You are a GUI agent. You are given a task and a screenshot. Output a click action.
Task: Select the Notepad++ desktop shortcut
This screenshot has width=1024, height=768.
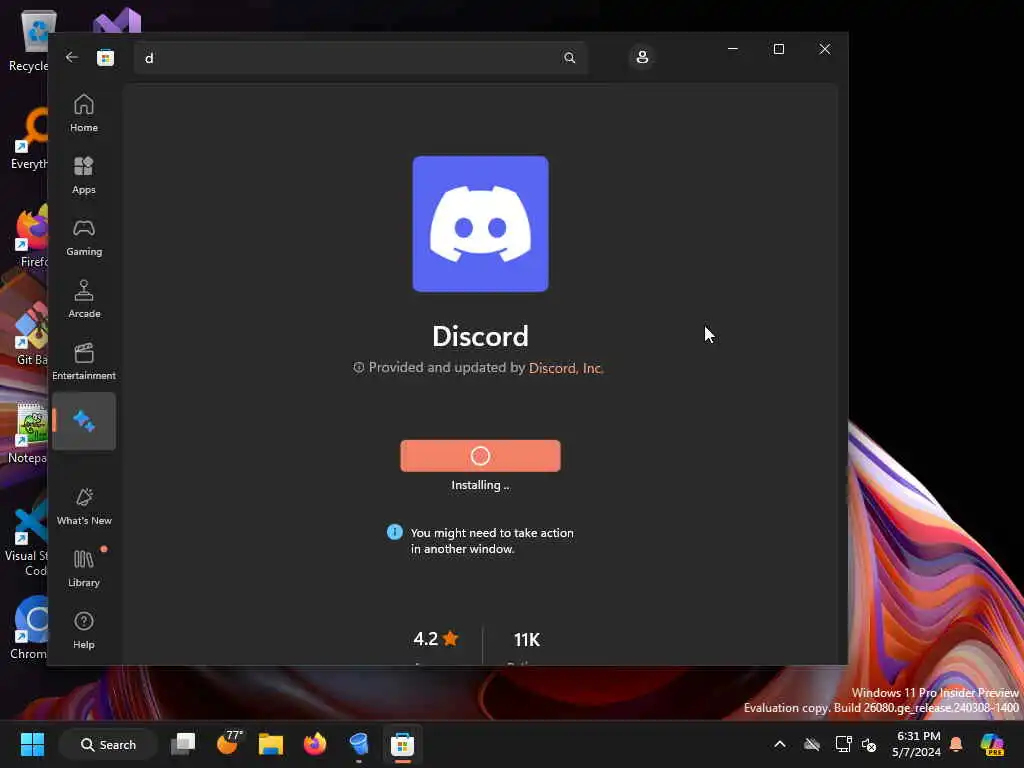click(29, 432)
